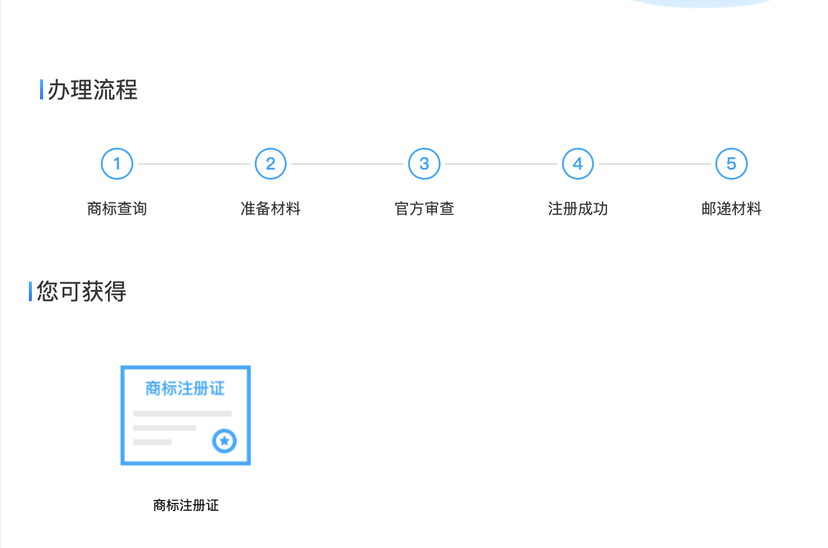Select the 注册成功 step label

tap(577, 209)
